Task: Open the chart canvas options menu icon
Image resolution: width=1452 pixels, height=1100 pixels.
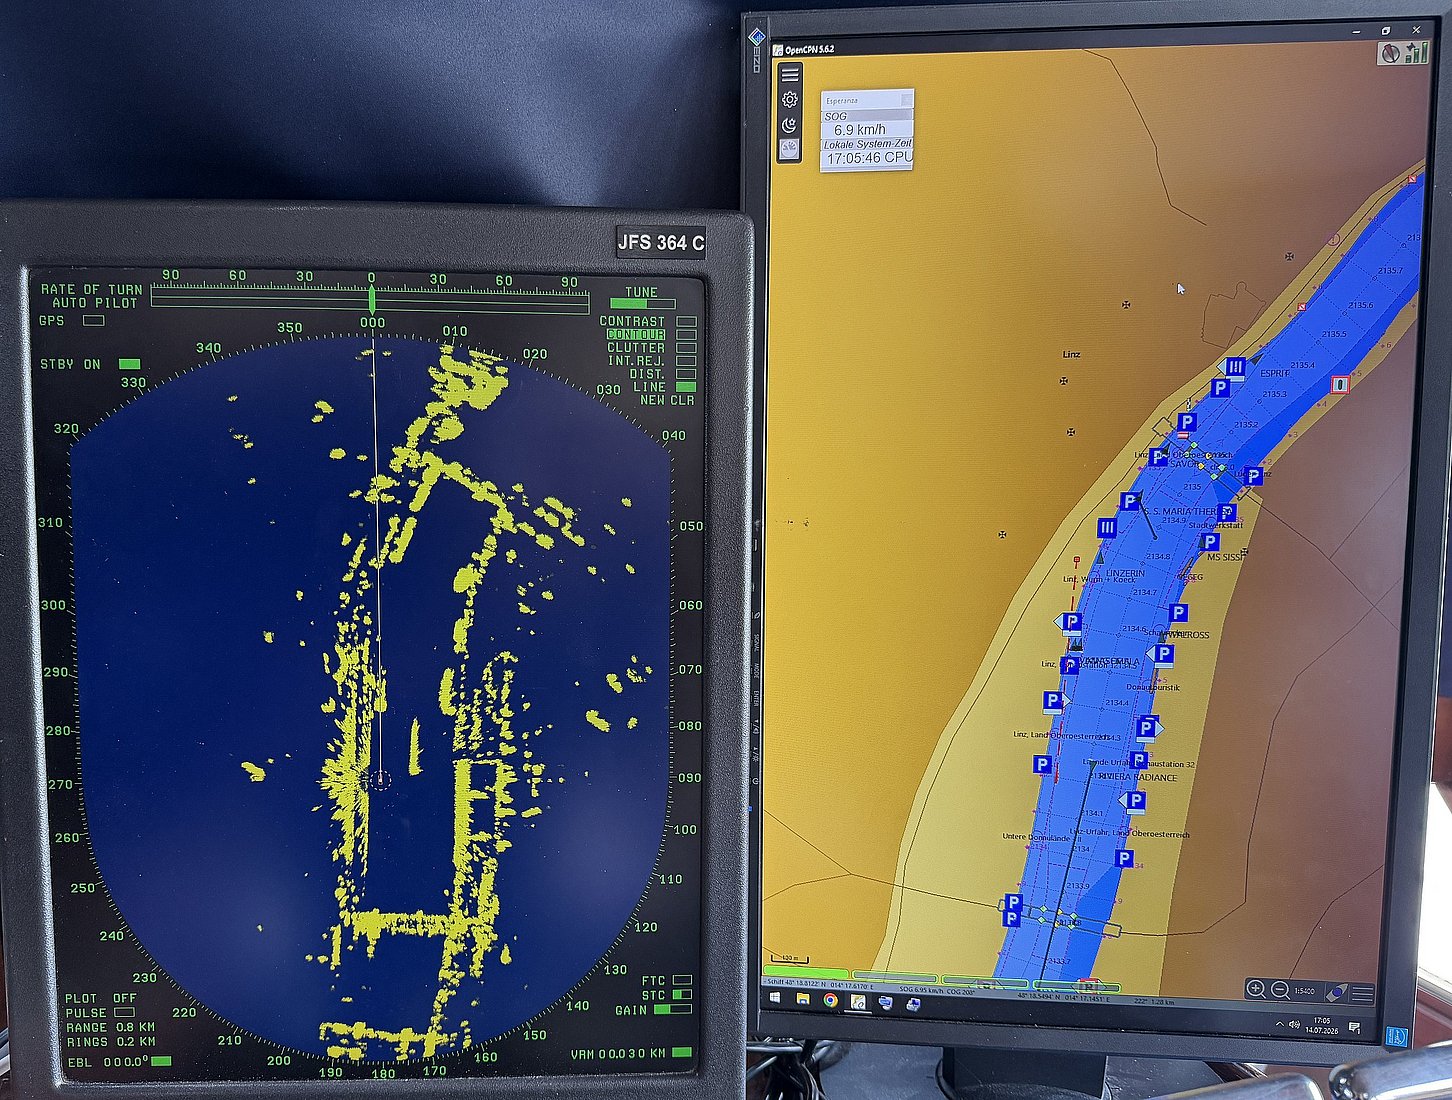Action: point(1362,993)
